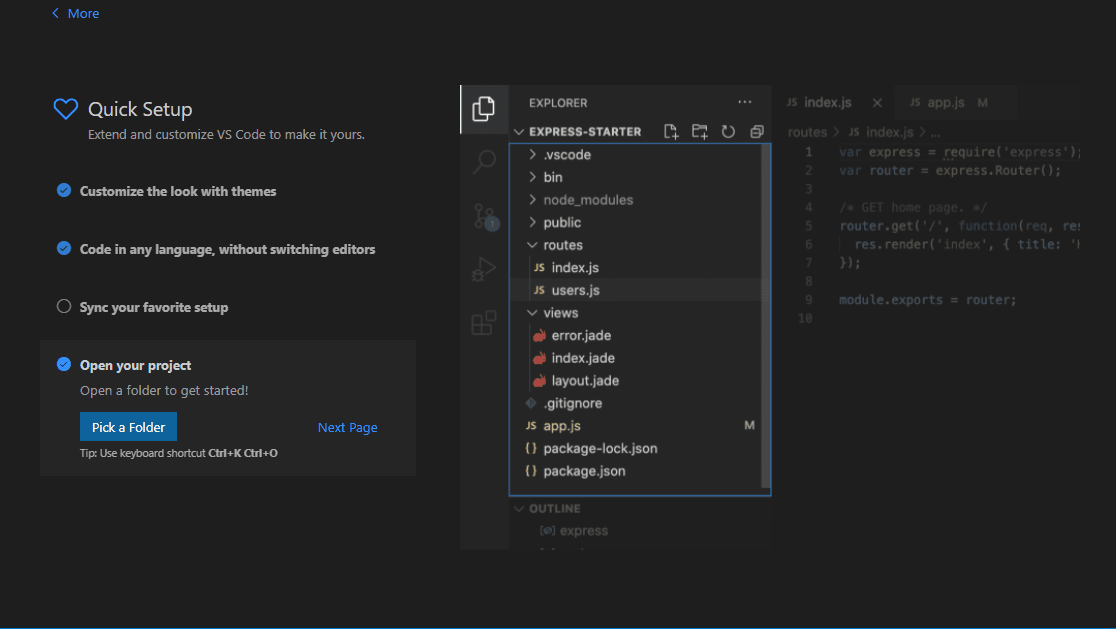Collapse the routes folder
The image size is (1116, 629).
(532, 244)
